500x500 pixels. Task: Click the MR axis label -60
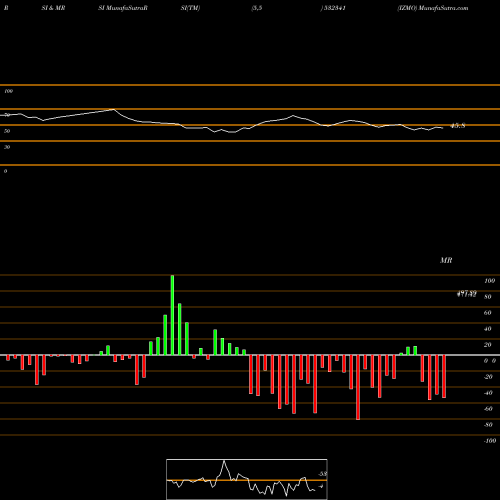(x=488, y=409)
